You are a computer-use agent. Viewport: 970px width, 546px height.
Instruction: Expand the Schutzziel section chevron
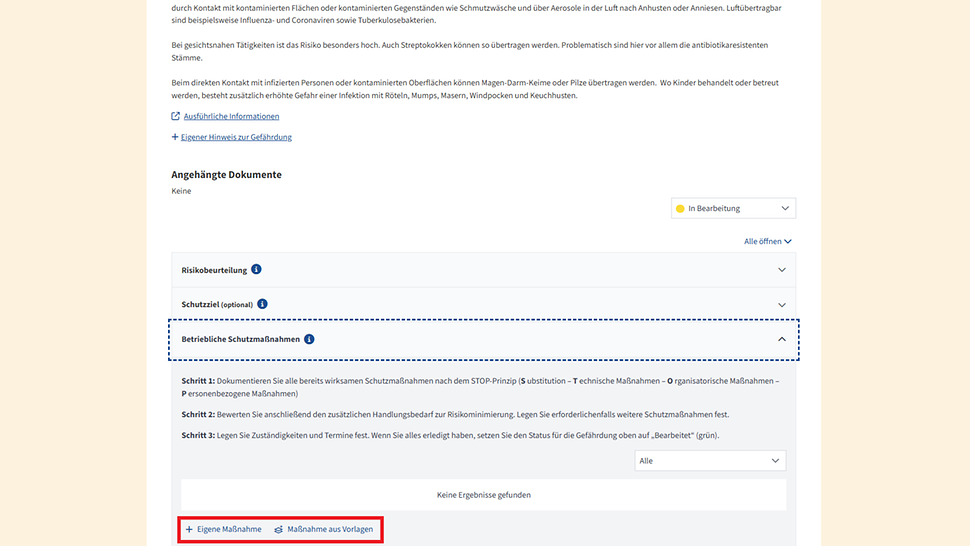pyautogui.click(x=782, y=305)
